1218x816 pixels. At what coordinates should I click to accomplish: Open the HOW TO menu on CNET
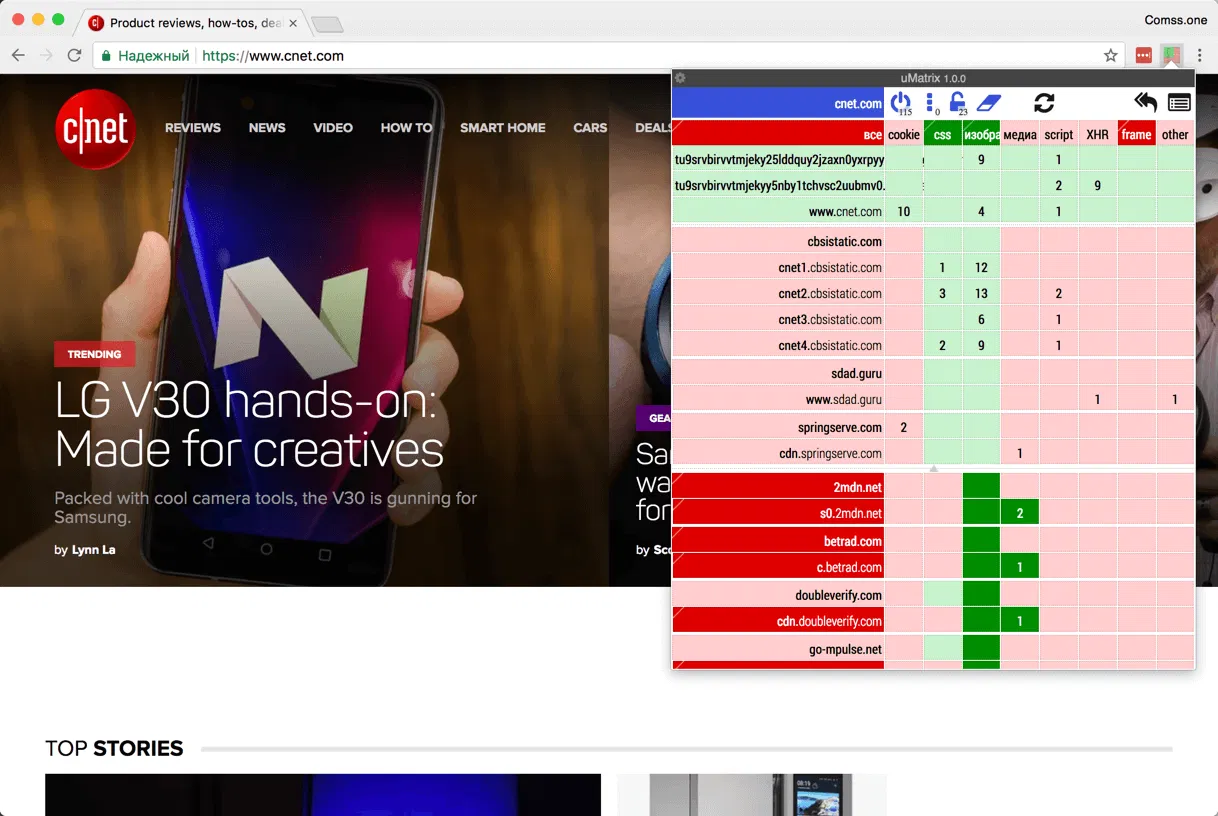pyautogui.click(x=406, y=127)
